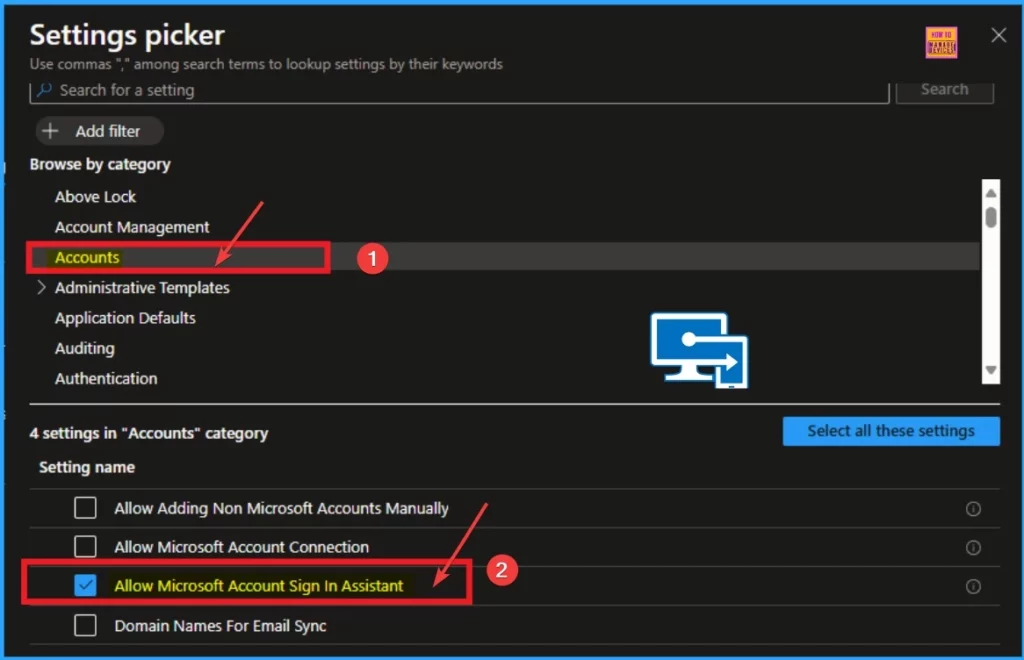Open info icon for Allow Adding Non Microsoft Accounts Manually
The height and width of the screenshot is (660, 1024).
pos(973,509)
